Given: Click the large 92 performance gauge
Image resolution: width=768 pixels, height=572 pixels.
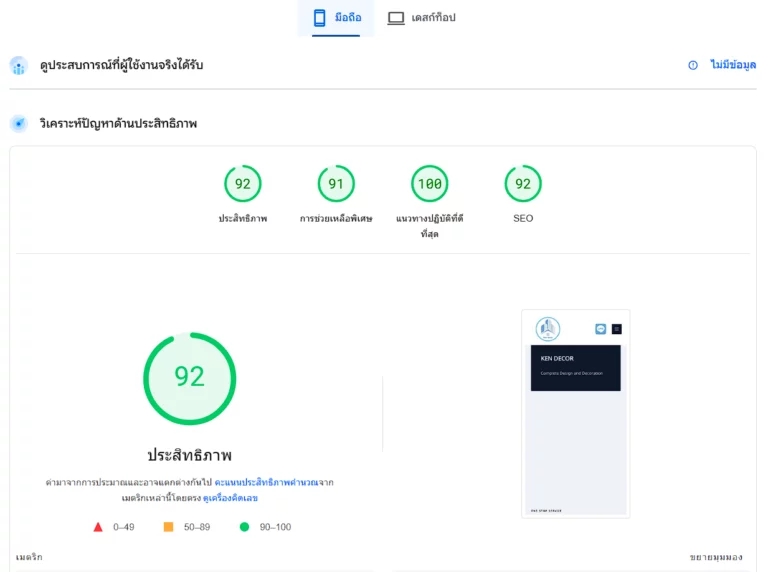Looking at the screenshot, I should (190, 379).
